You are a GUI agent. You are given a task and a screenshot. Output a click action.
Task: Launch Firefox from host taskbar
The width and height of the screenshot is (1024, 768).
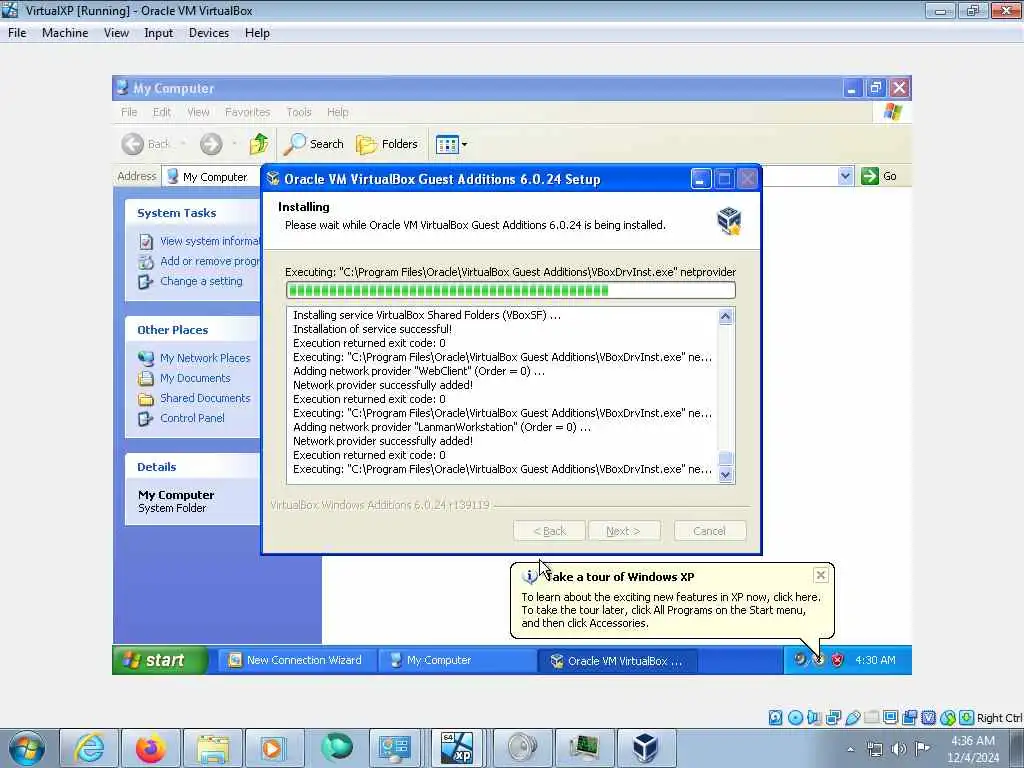point(151,748)
